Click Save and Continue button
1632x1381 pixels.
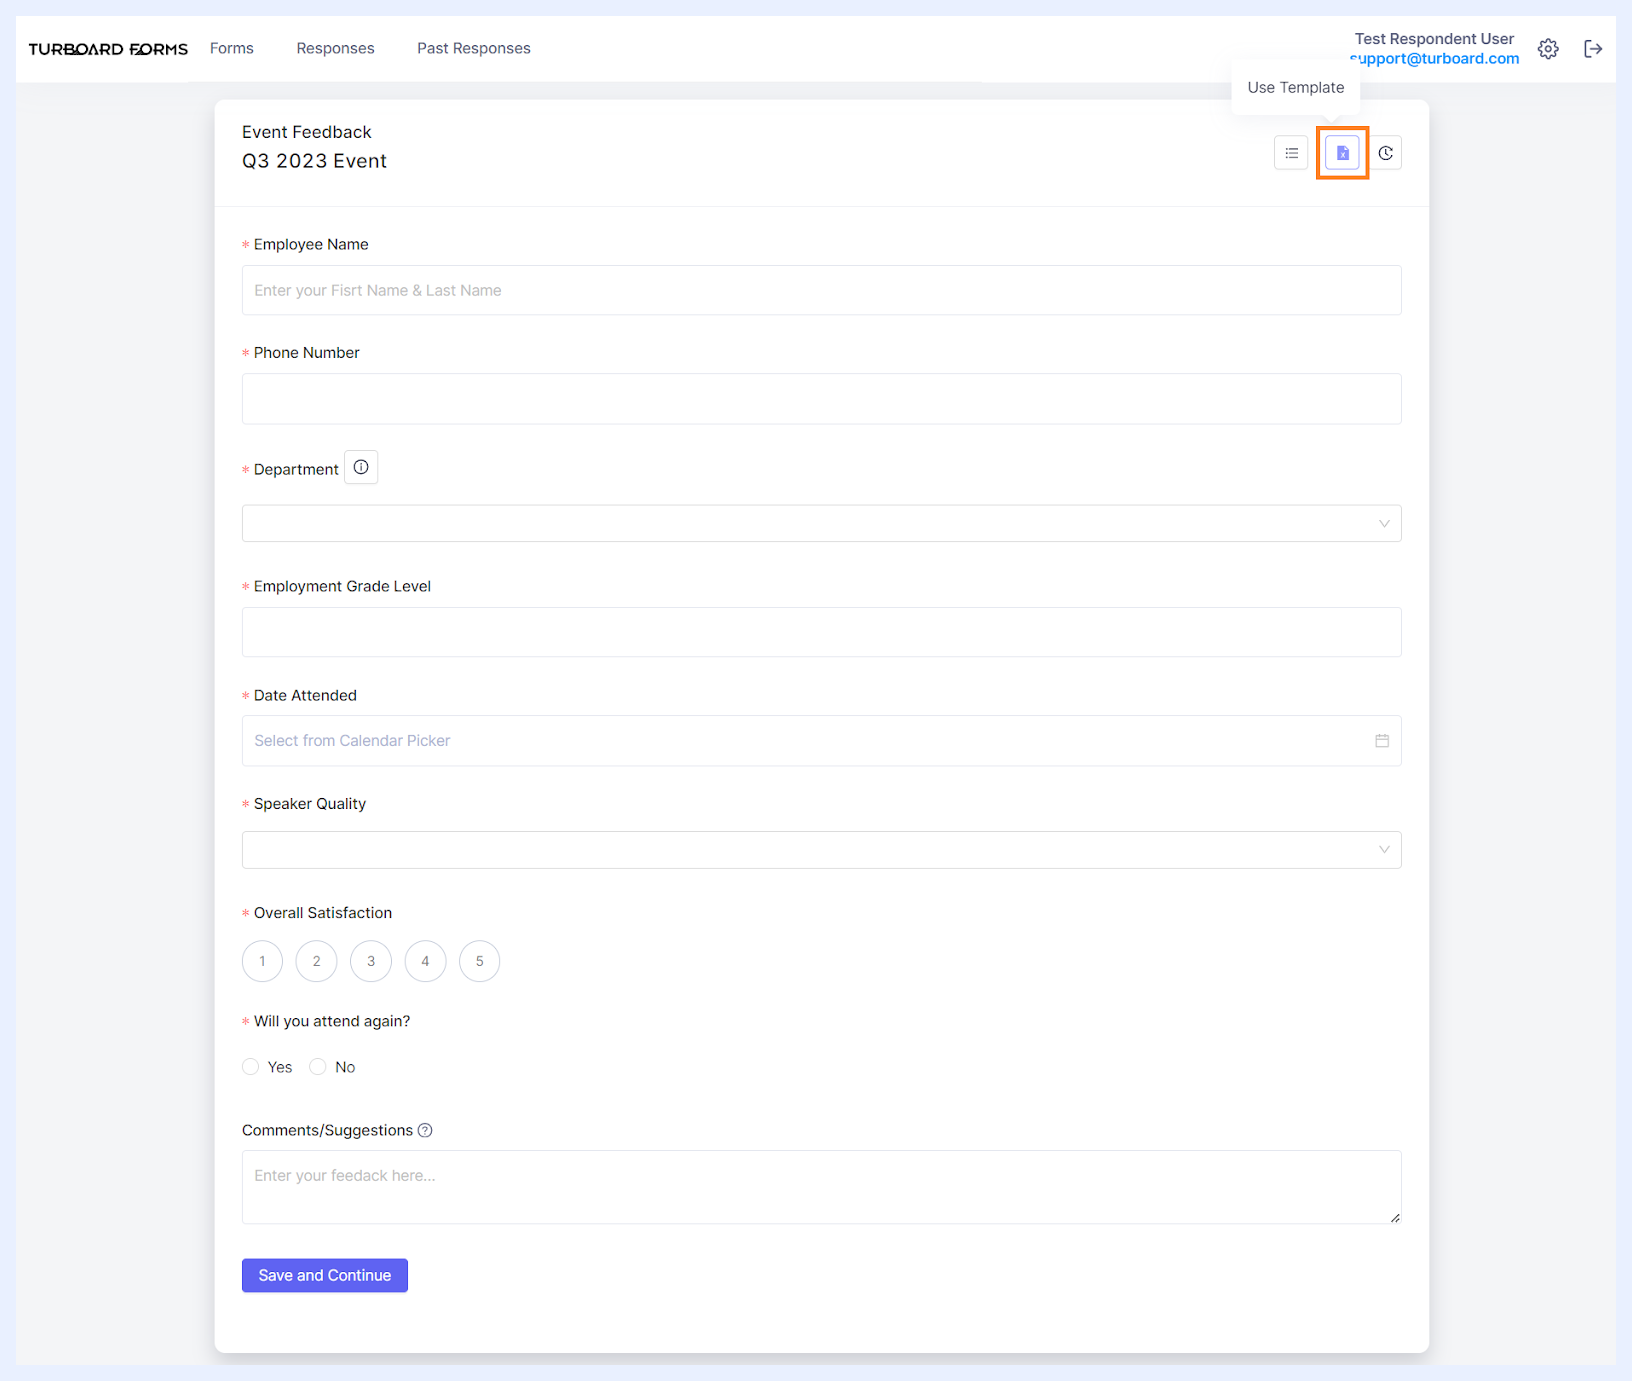coord(325,1275)
